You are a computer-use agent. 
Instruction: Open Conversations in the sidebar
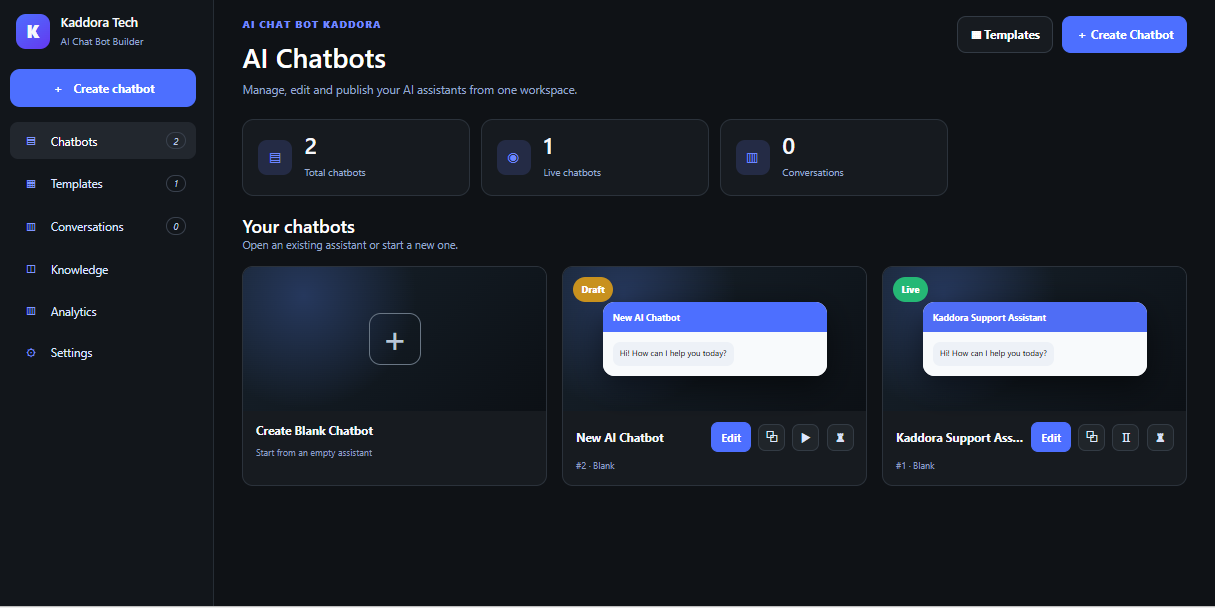point(103,227)
